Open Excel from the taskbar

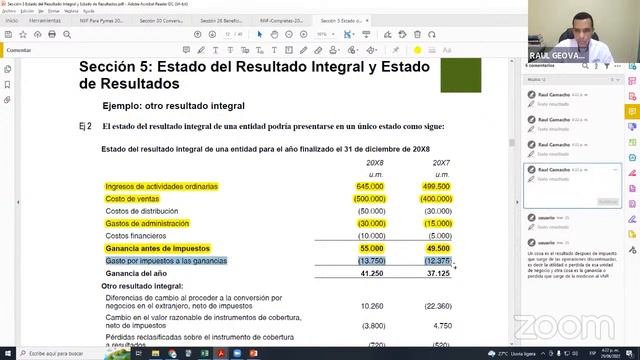click(x=204, y=353)
